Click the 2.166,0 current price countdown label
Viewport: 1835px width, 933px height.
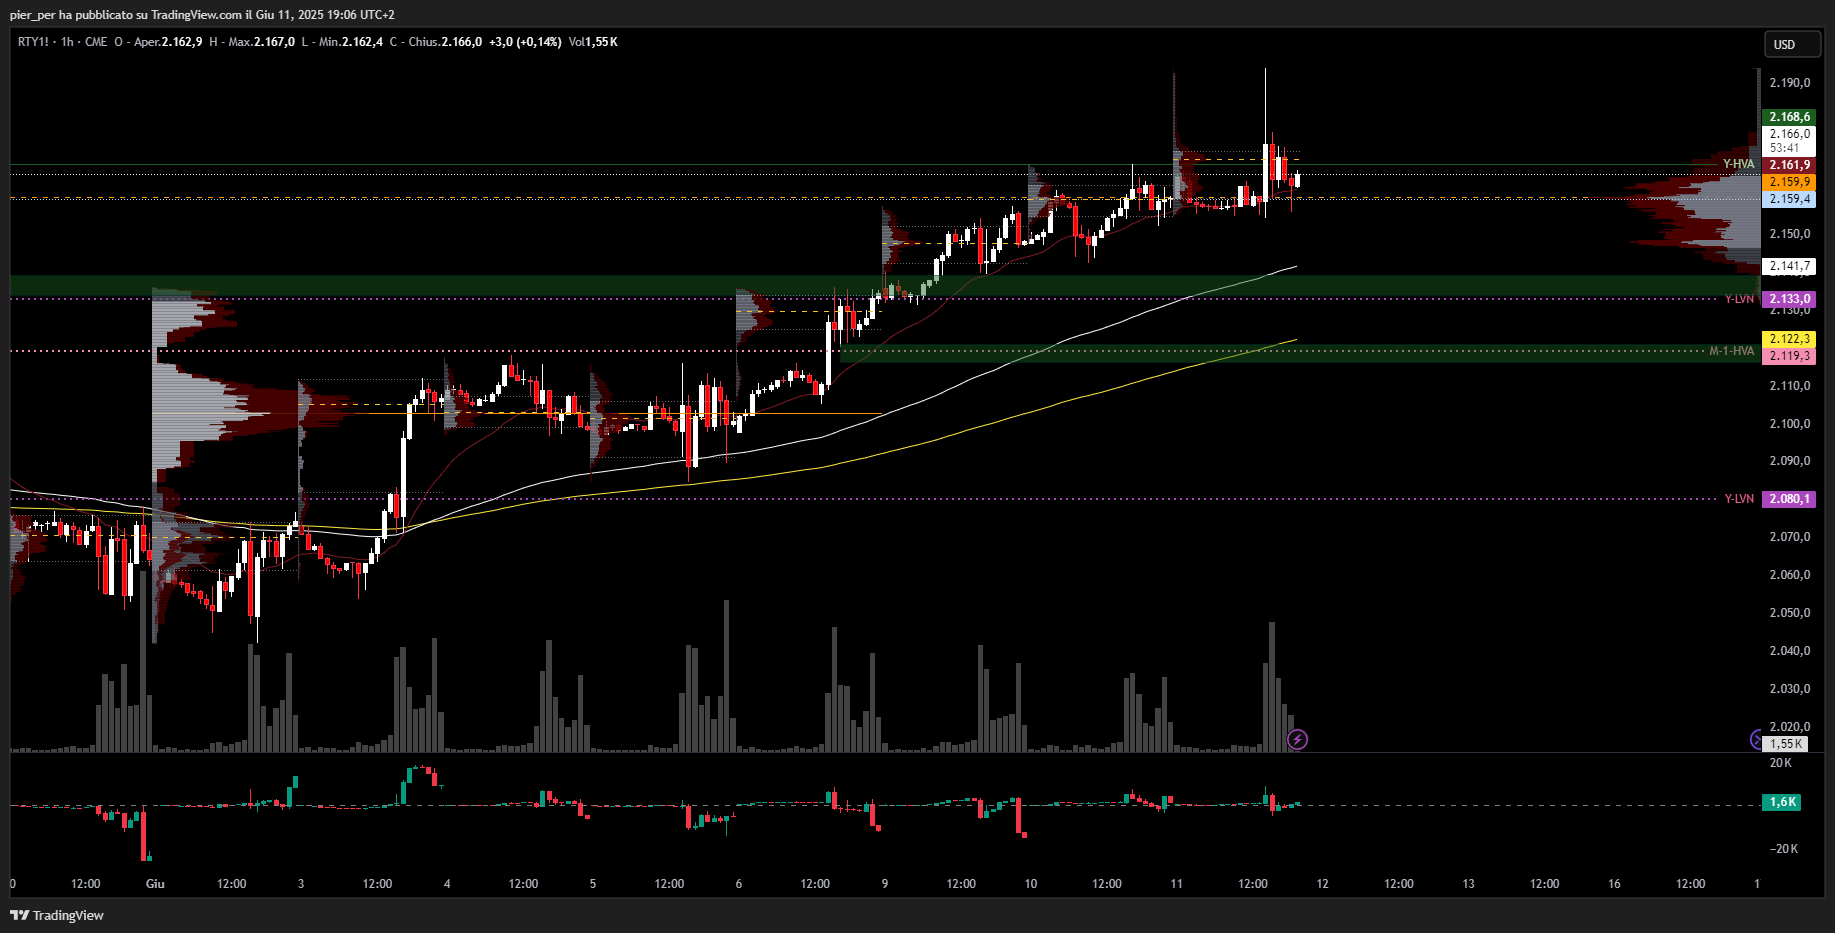tap(1788, 140)
